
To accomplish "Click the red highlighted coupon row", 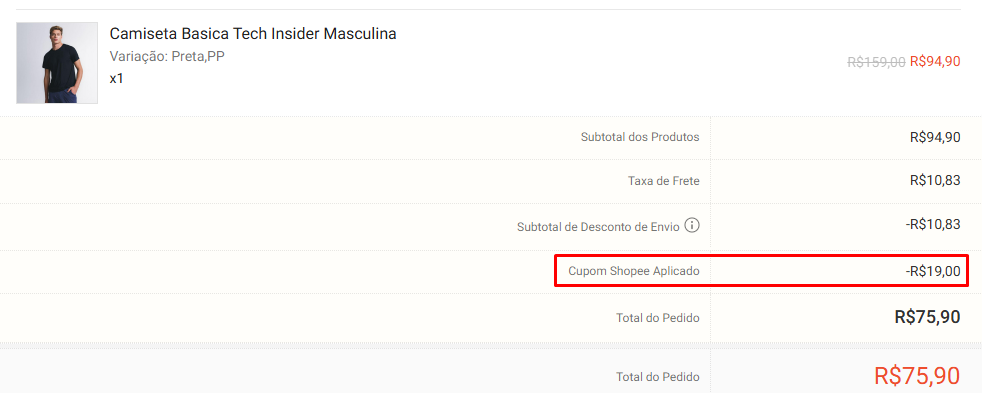I will [762, 271].
